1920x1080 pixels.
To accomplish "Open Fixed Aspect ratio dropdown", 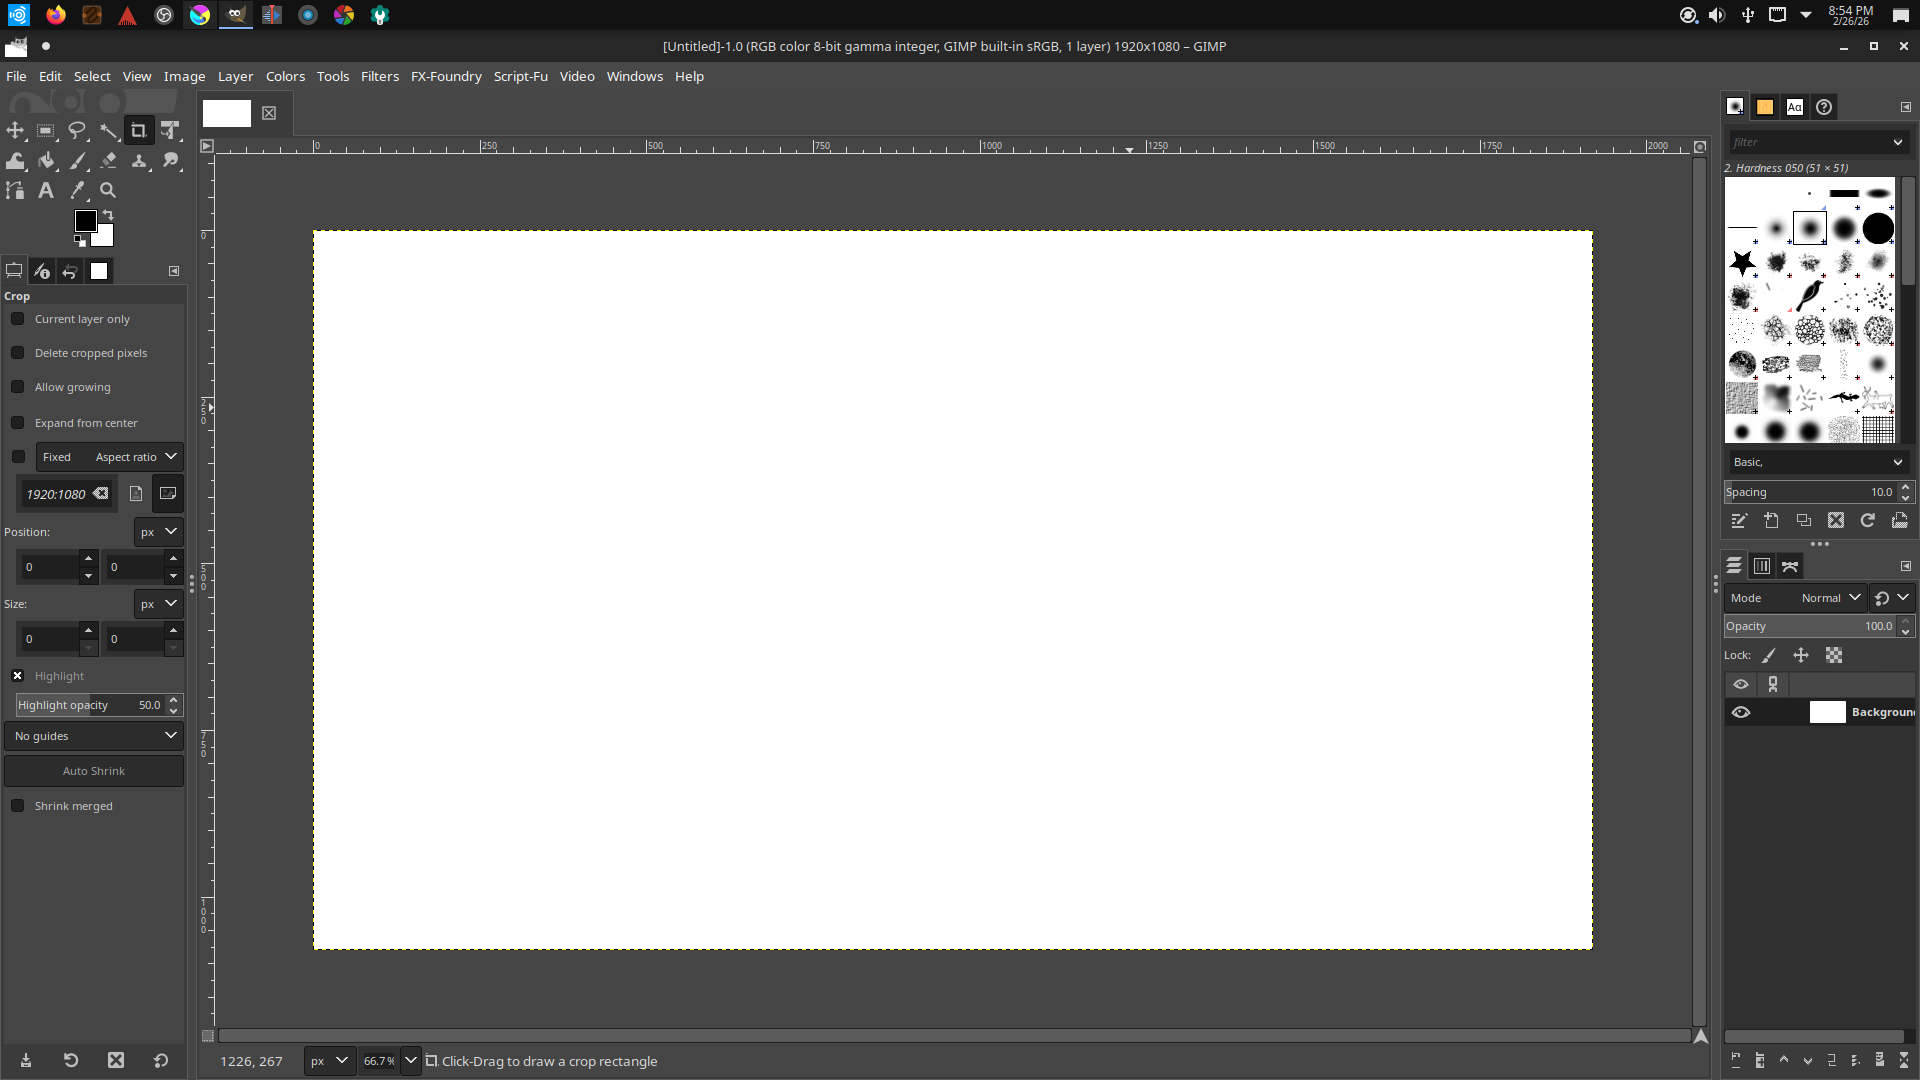I will click(110, 457).
